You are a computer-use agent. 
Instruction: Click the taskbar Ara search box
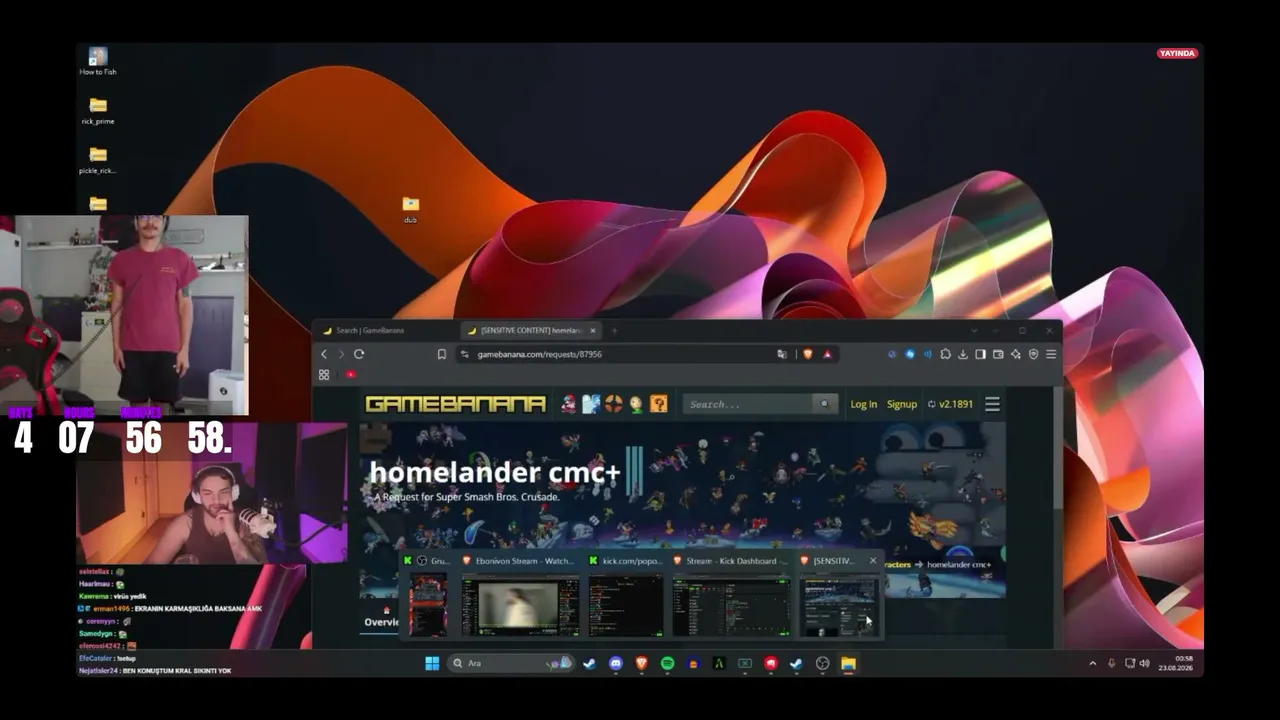coord(510,663)
